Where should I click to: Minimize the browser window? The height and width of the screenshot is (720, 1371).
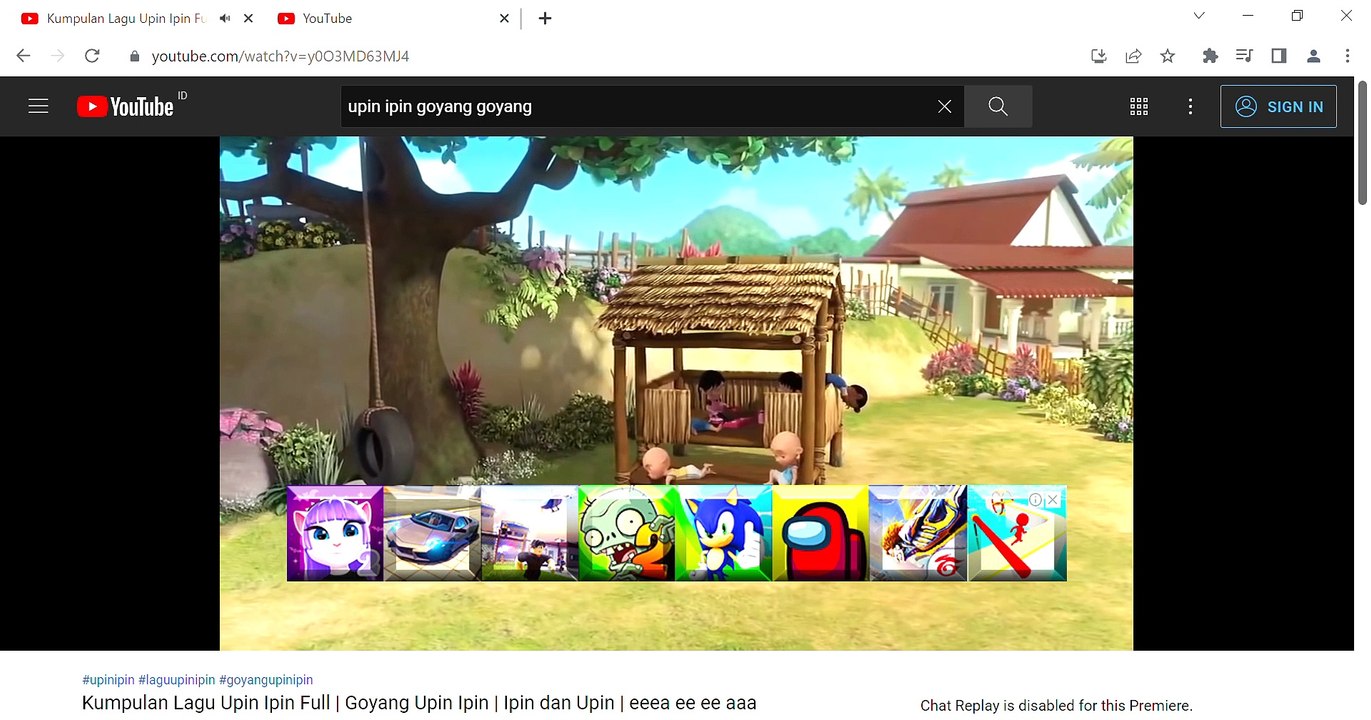[1248, 16]
